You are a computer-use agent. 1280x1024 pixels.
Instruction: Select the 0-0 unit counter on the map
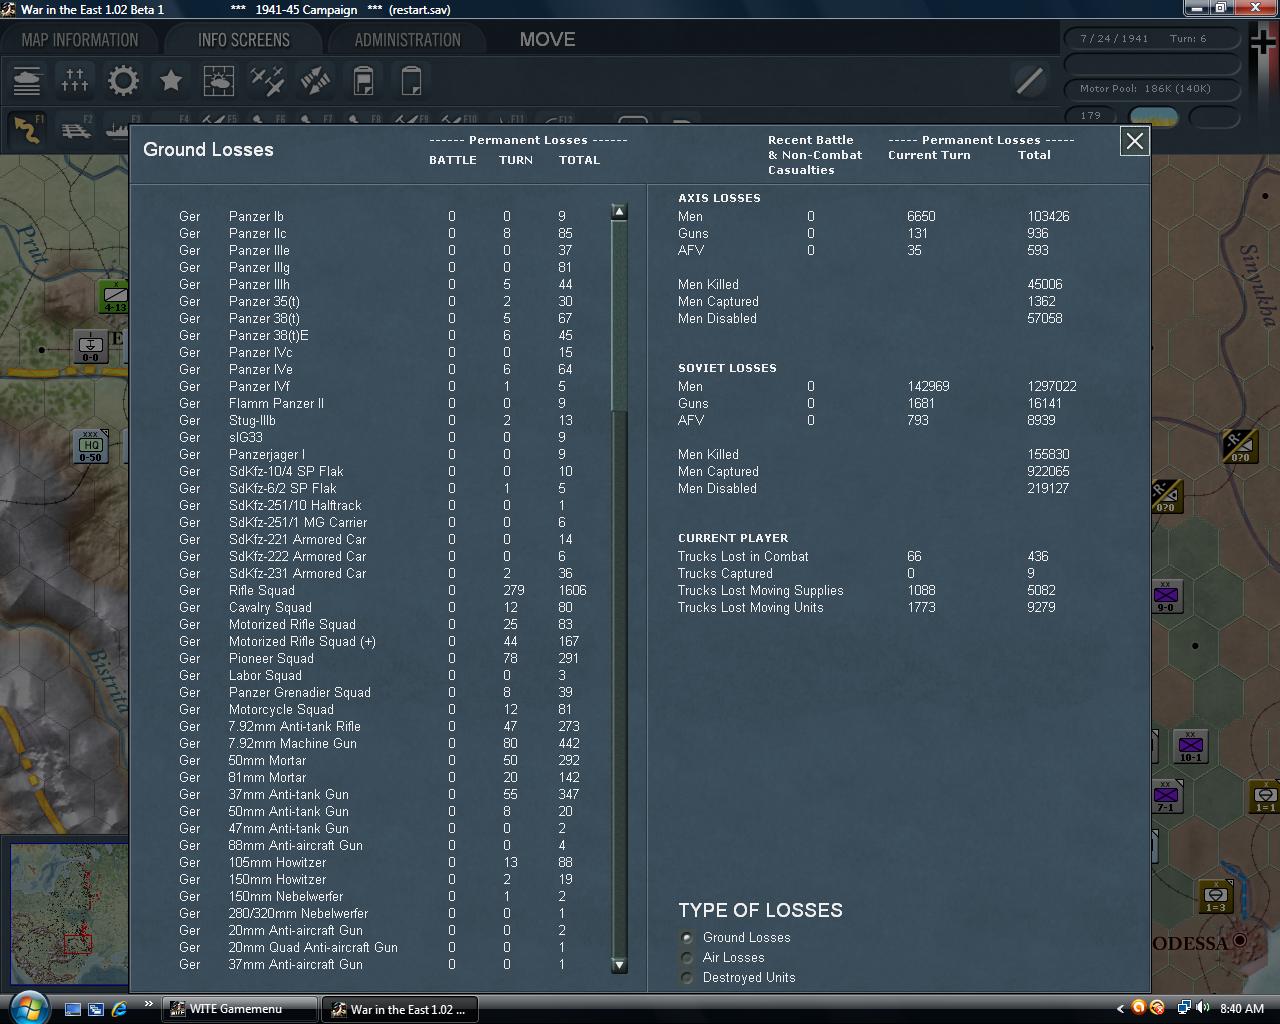tap(91, 346)
